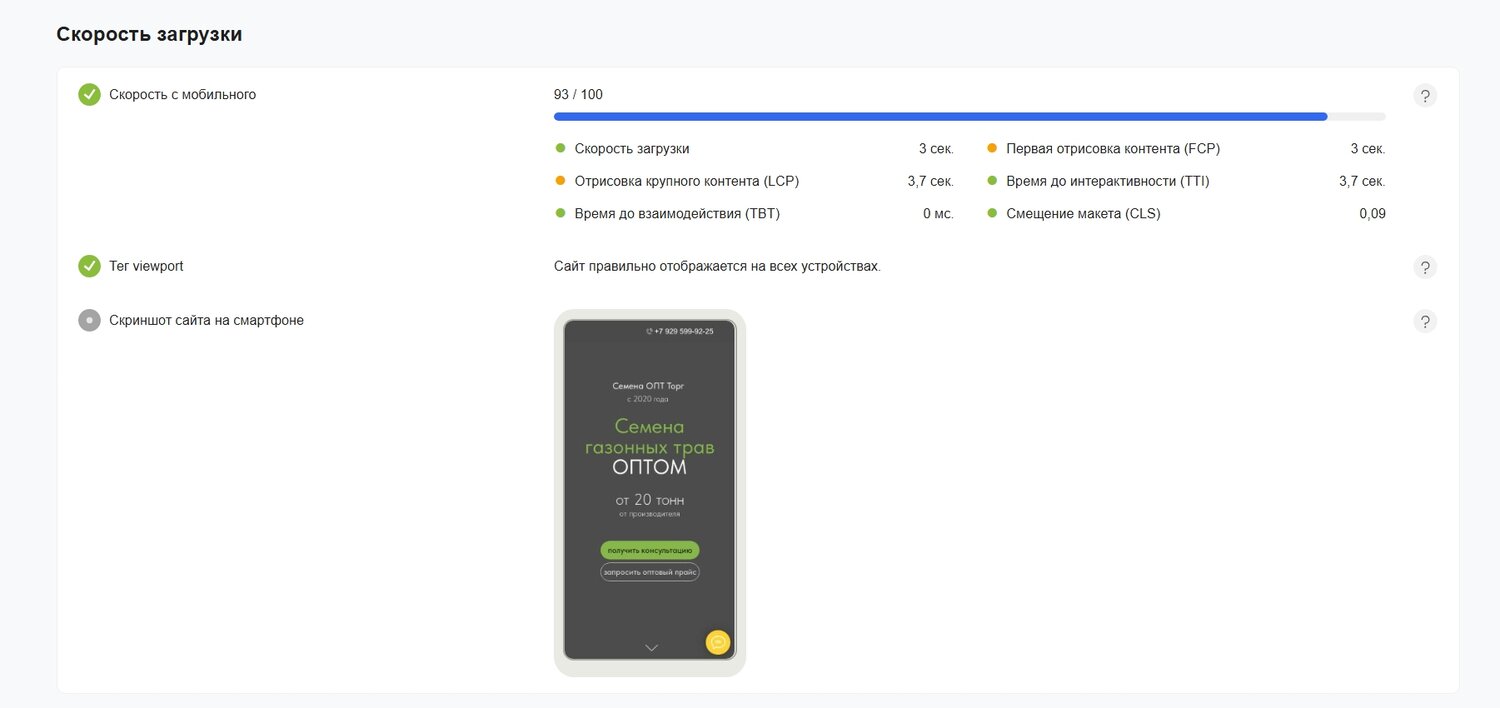Screen dimensions: 1500x708
Task: Click получить консультацию button in phone preview
Action: (x=650, y=550)
